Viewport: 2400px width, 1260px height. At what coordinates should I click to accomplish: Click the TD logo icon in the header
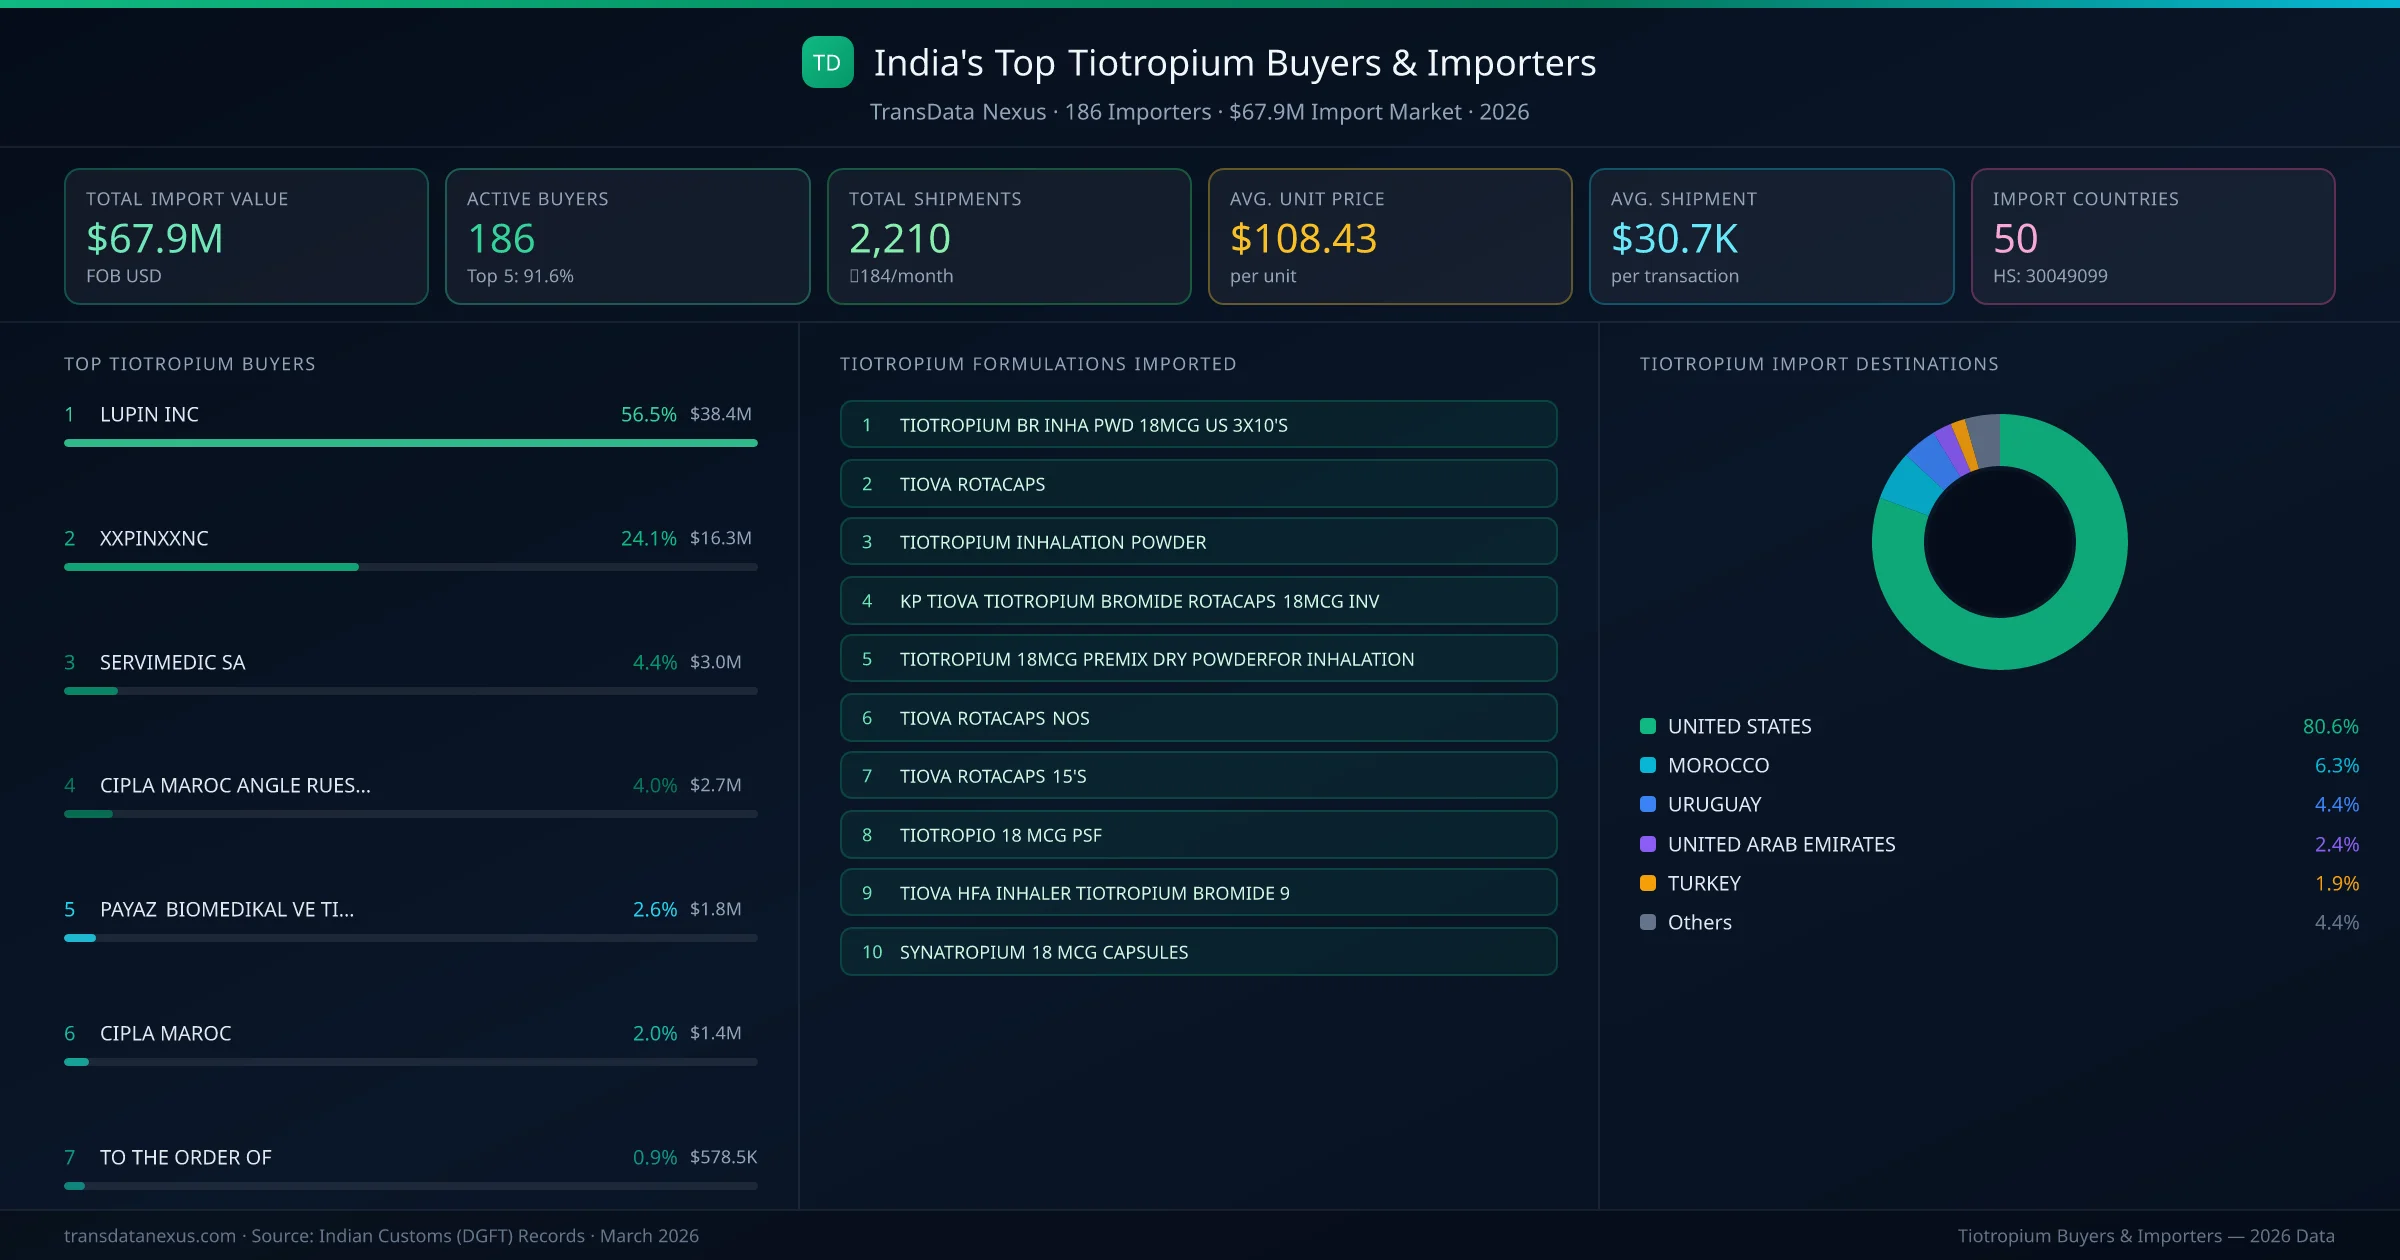click(827, 63)
